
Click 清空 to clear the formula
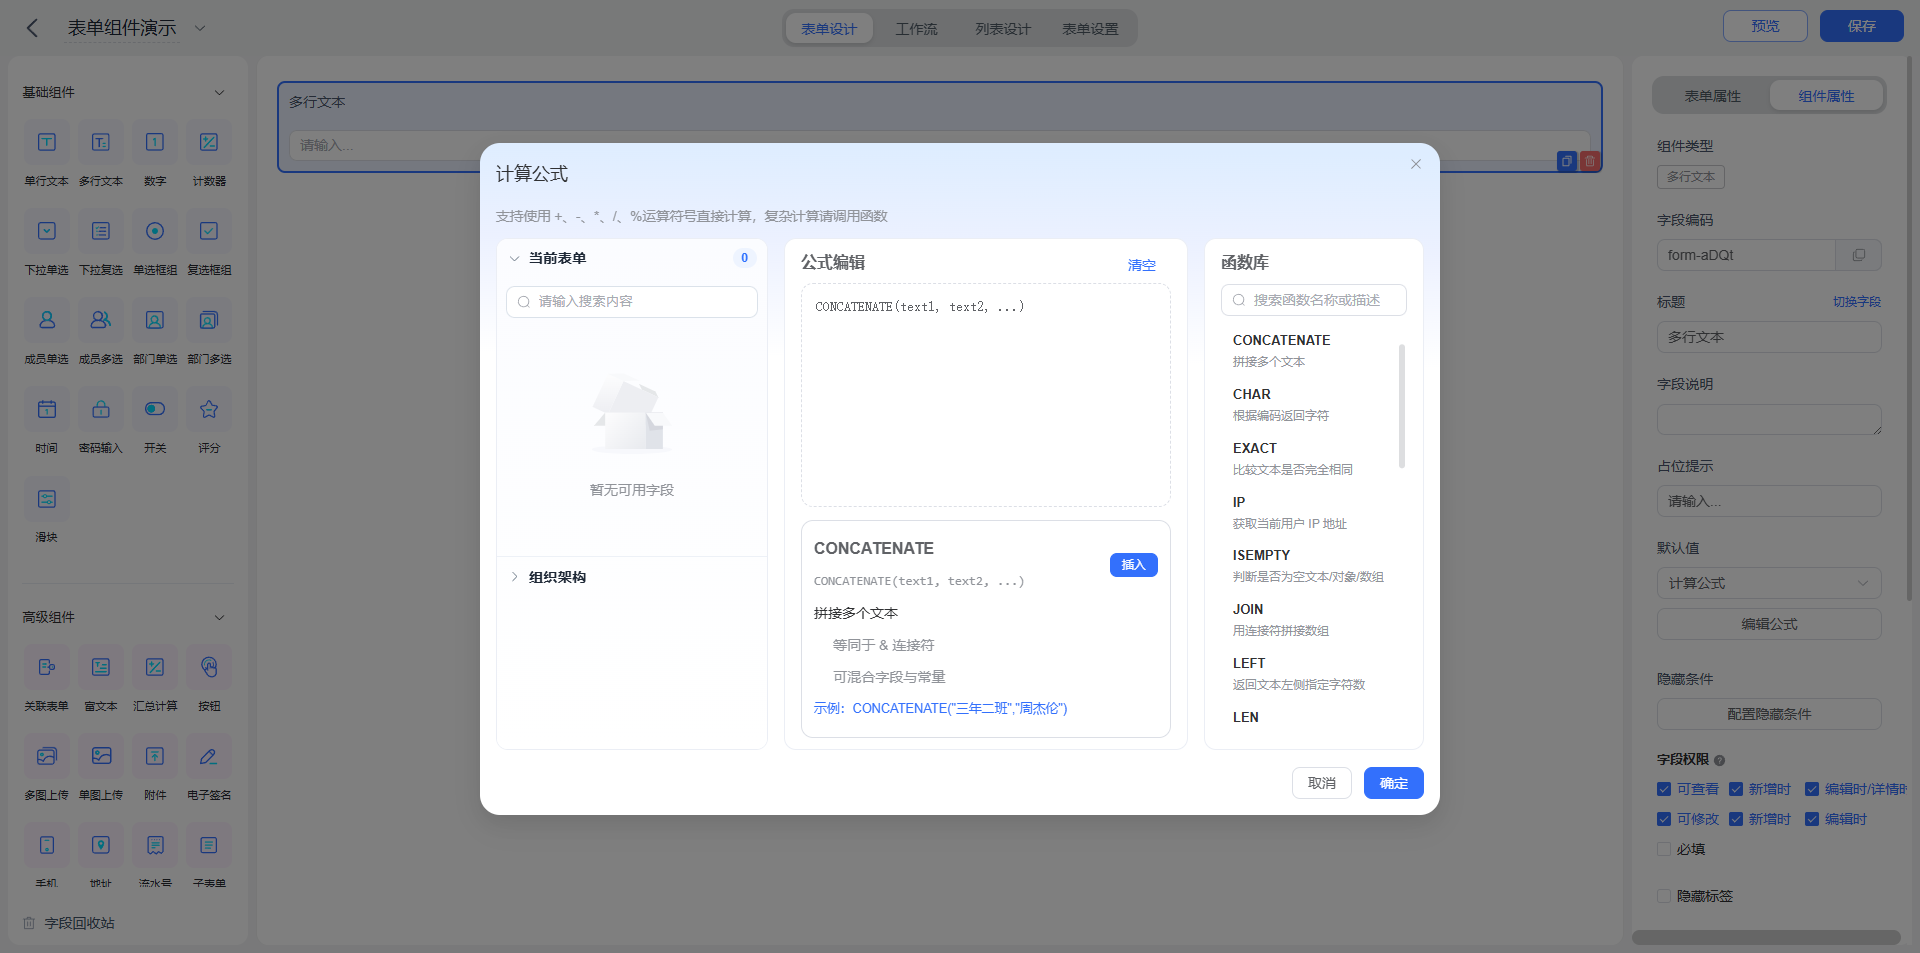1142,265
